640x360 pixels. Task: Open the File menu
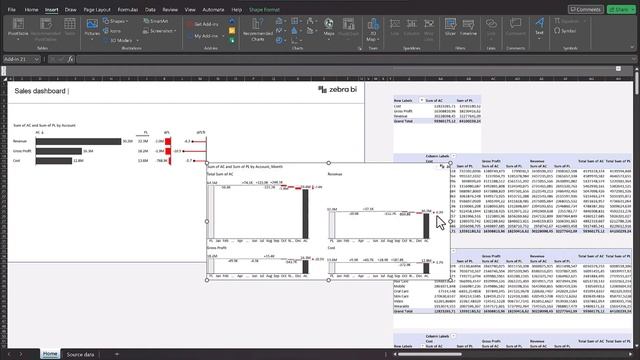(11, 9)
